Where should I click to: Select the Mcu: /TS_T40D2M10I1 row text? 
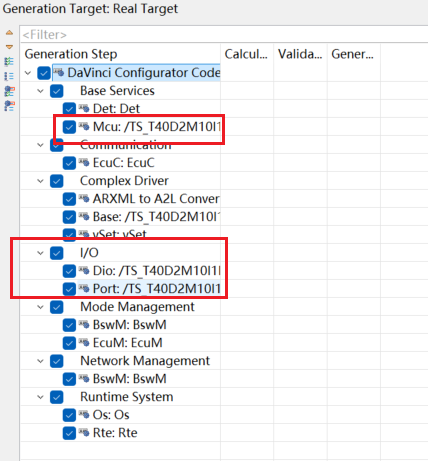(157, 127)
